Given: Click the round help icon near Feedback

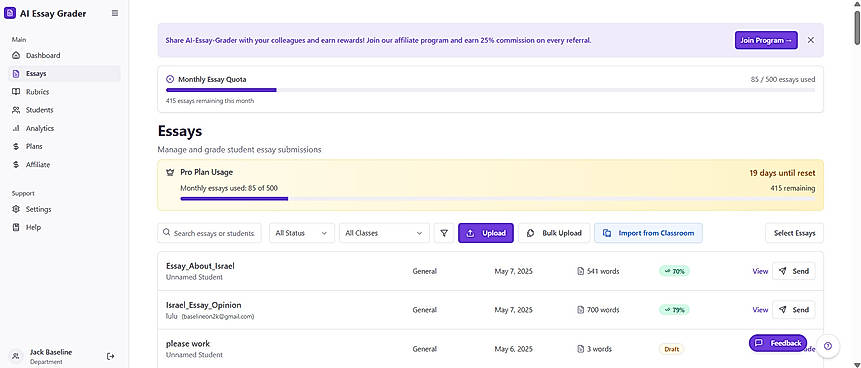Looking at the screenshot, I should [828, 345].
